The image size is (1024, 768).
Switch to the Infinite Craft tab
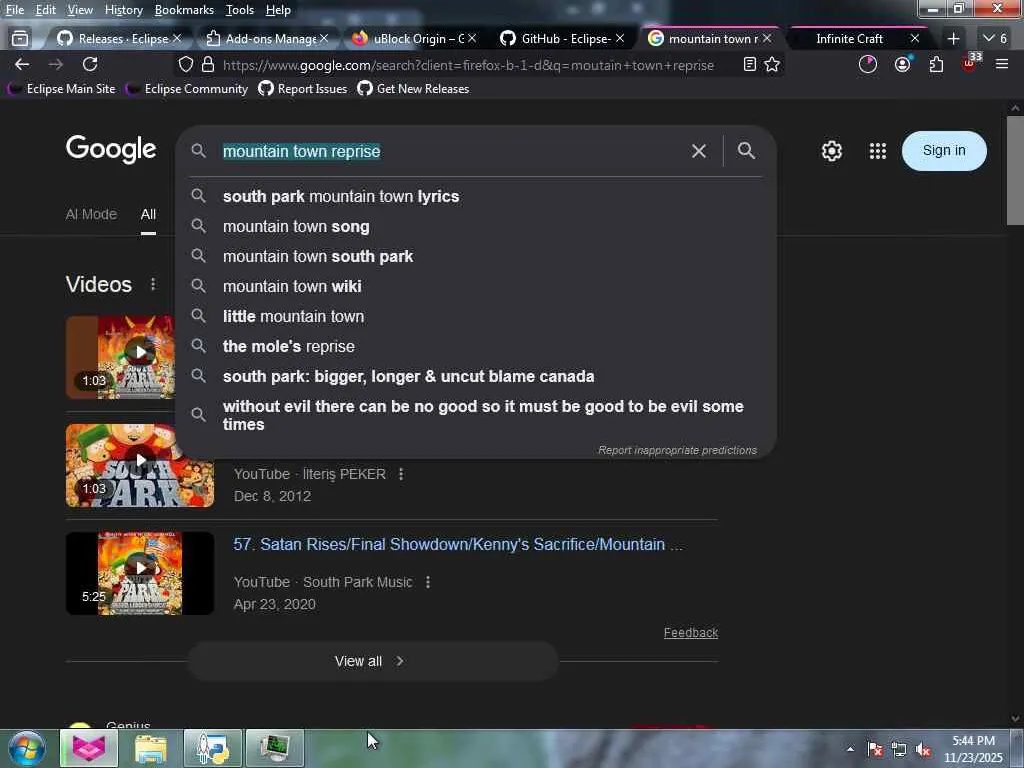(849, 39)
